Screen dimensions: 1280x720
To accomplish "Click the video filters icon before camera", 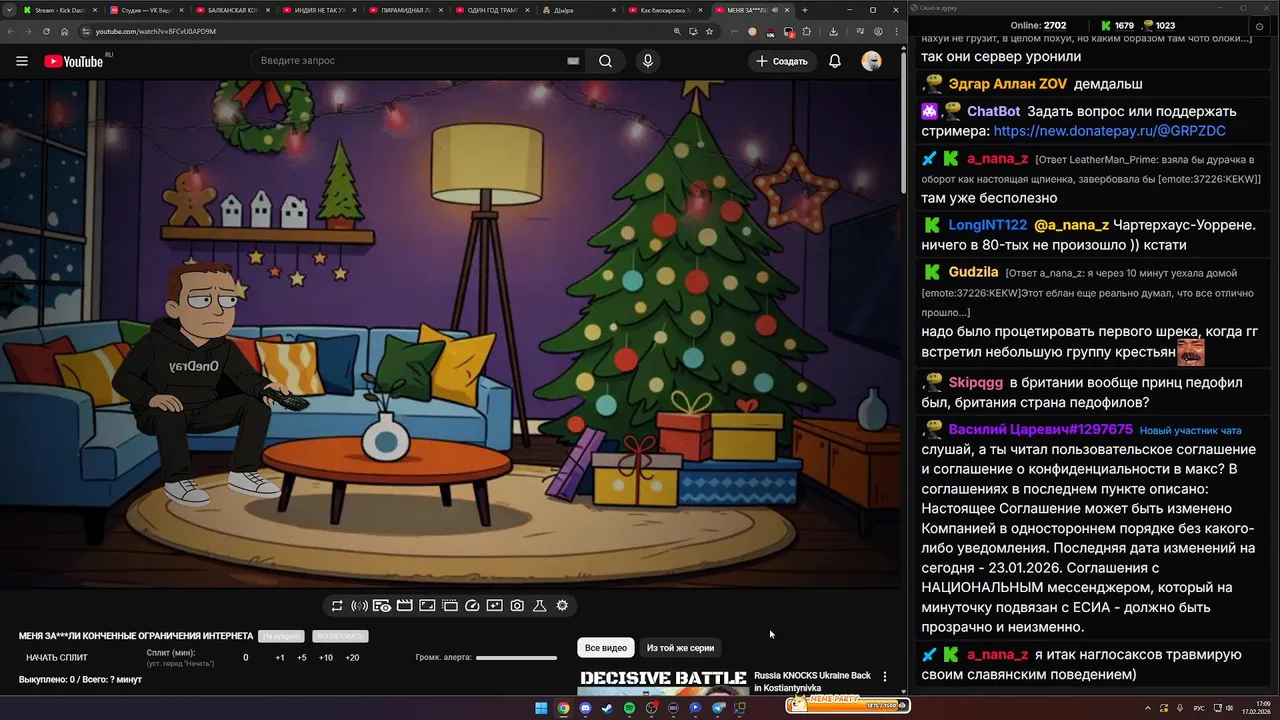I will coord(494,606).
